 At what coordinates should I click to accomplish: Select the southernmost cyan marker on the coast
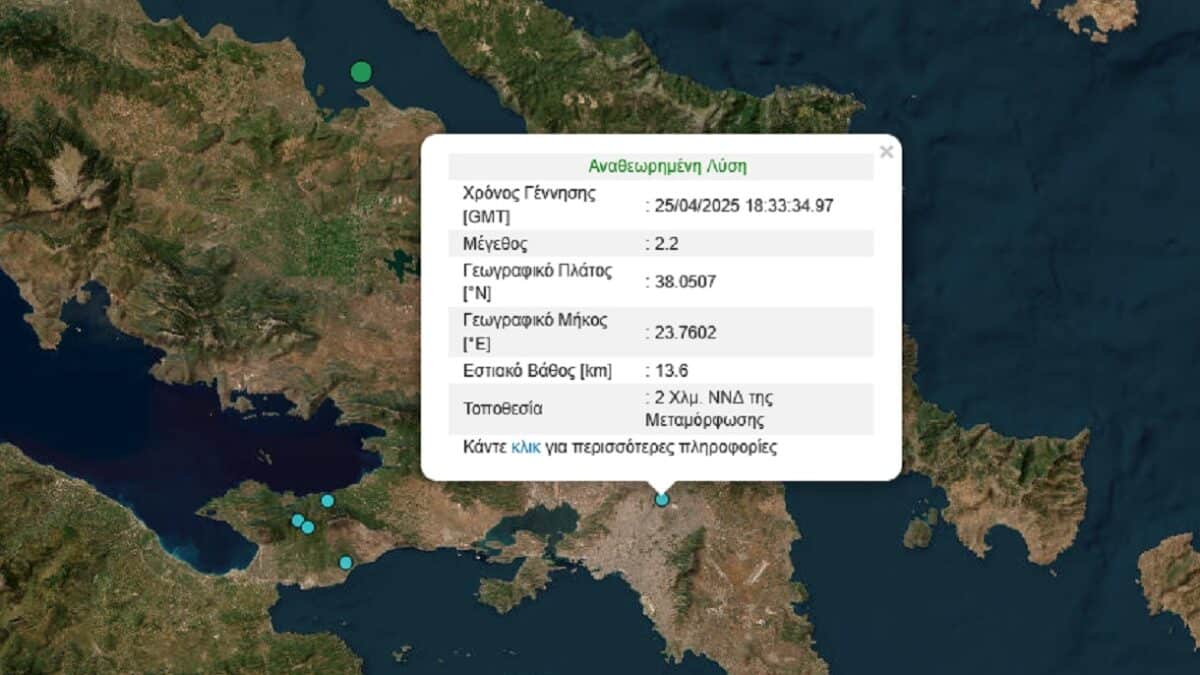[345, 563]
